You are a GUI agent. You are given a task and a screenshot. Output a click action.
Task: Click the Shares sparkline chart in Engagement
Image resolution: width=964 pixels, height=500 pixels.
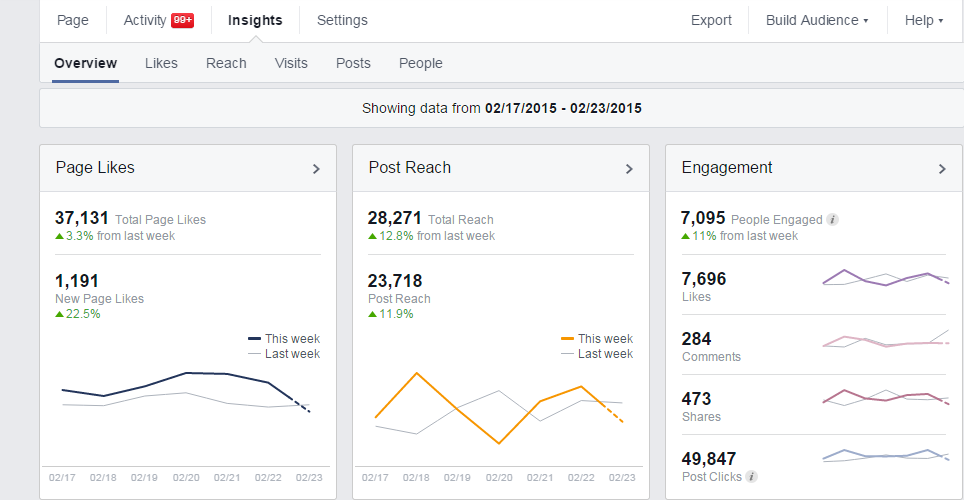[x=886, y=397]
